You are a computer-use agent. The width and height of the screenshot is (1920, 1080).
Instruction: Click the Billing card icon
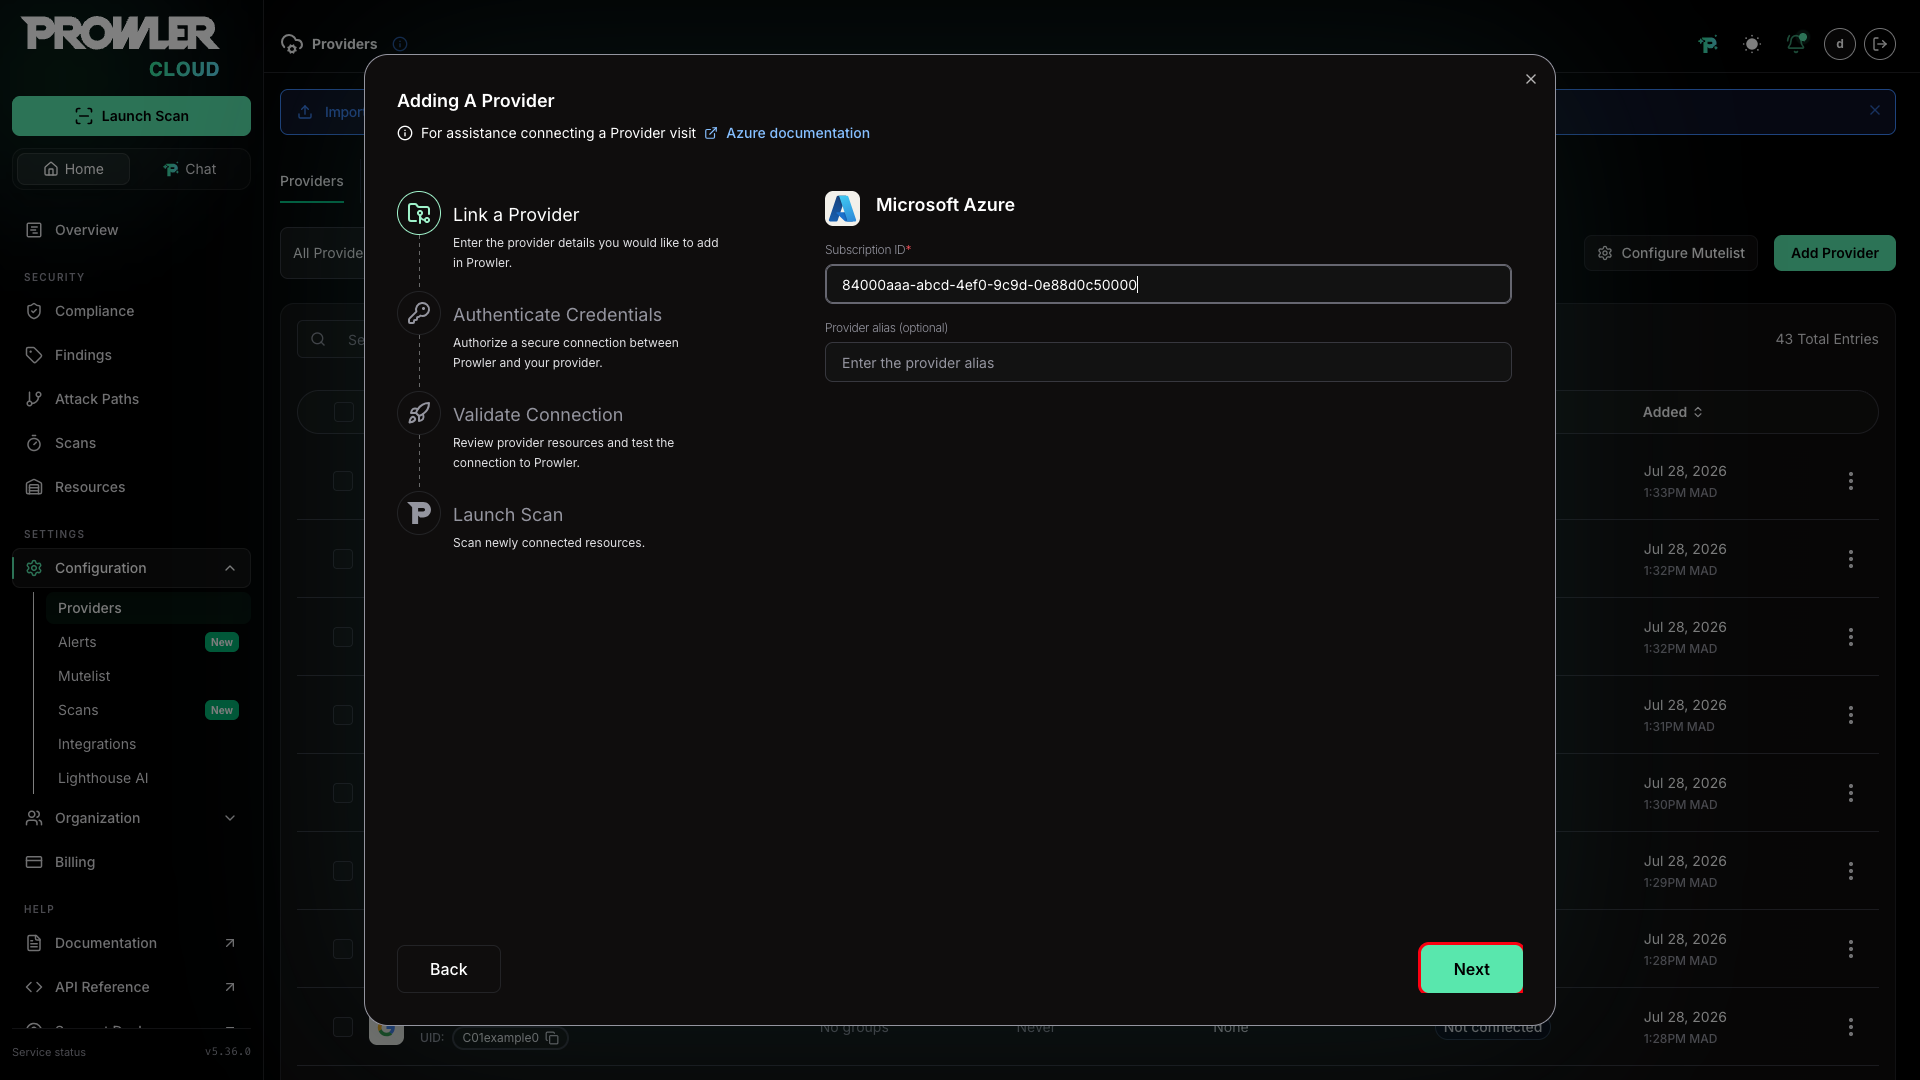click(34, 862)
